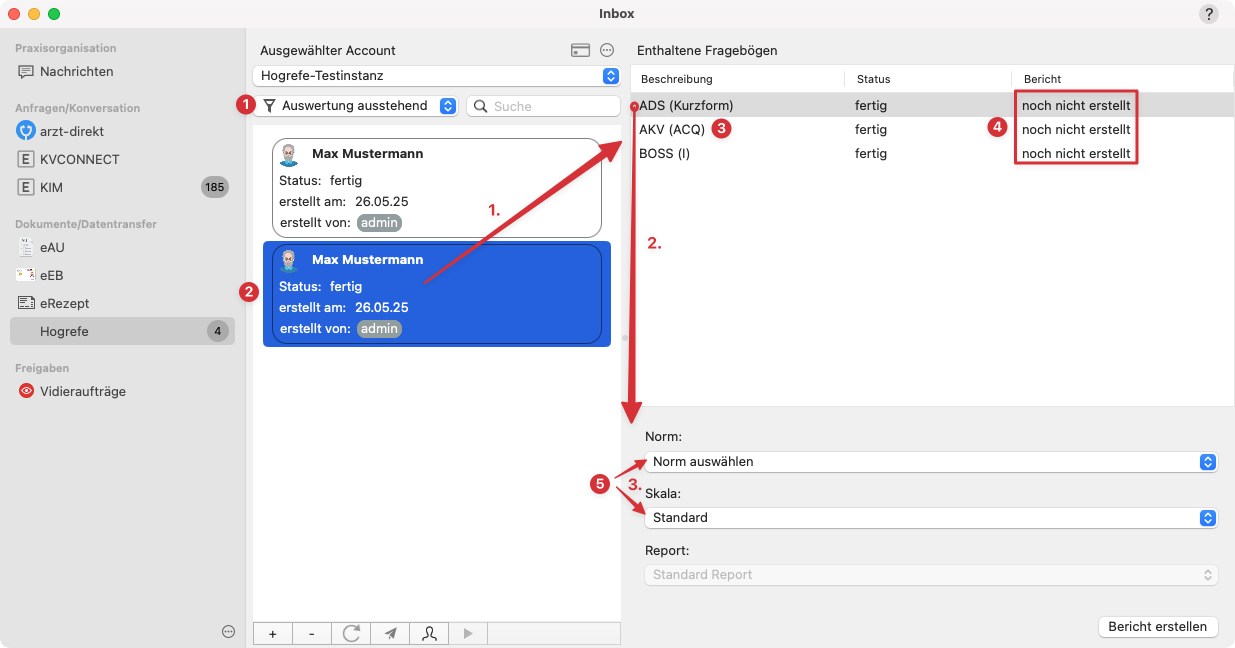Image resolution: width=1235 pixels, height=648 pixels.
Task: Click 'noch nicht erstellt' in the BOSS row
Action: 1076,154
